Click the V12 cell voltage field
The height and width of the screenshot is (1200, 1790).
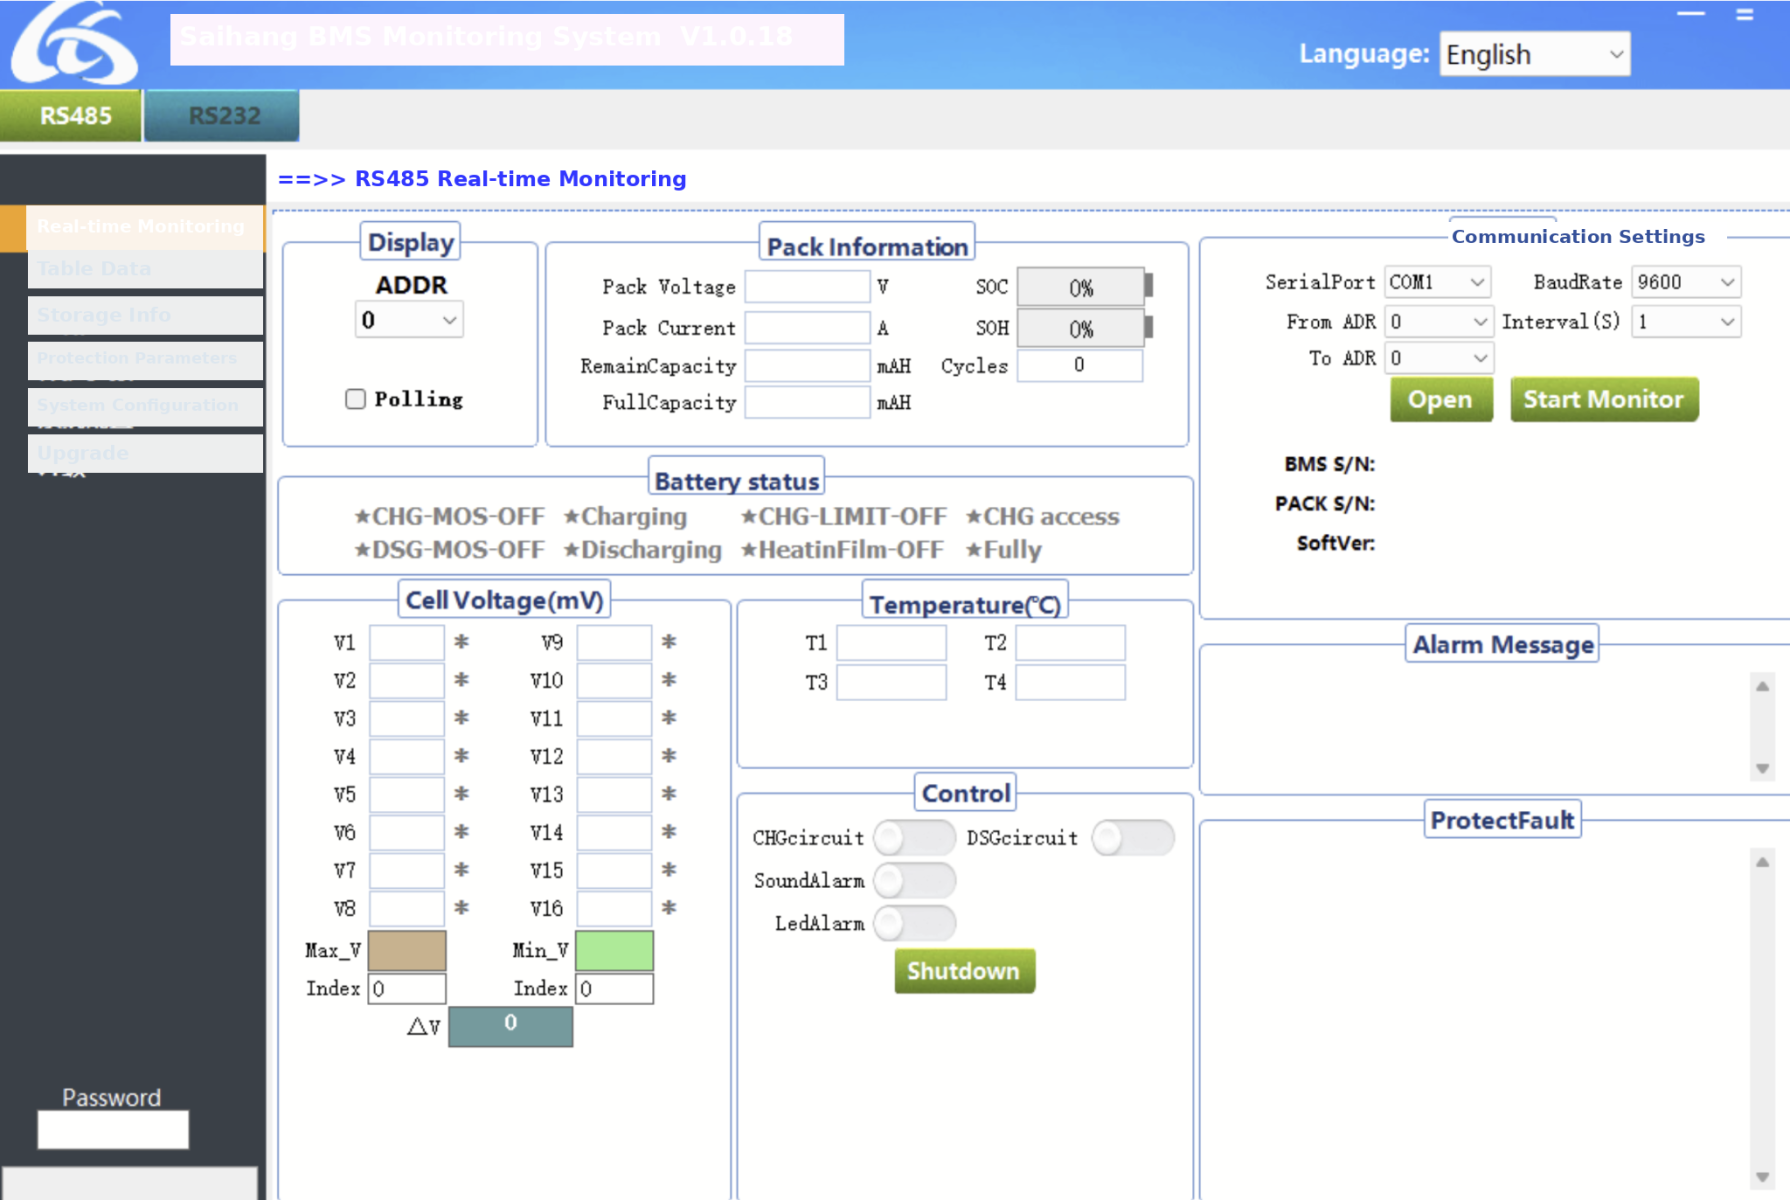615,756
